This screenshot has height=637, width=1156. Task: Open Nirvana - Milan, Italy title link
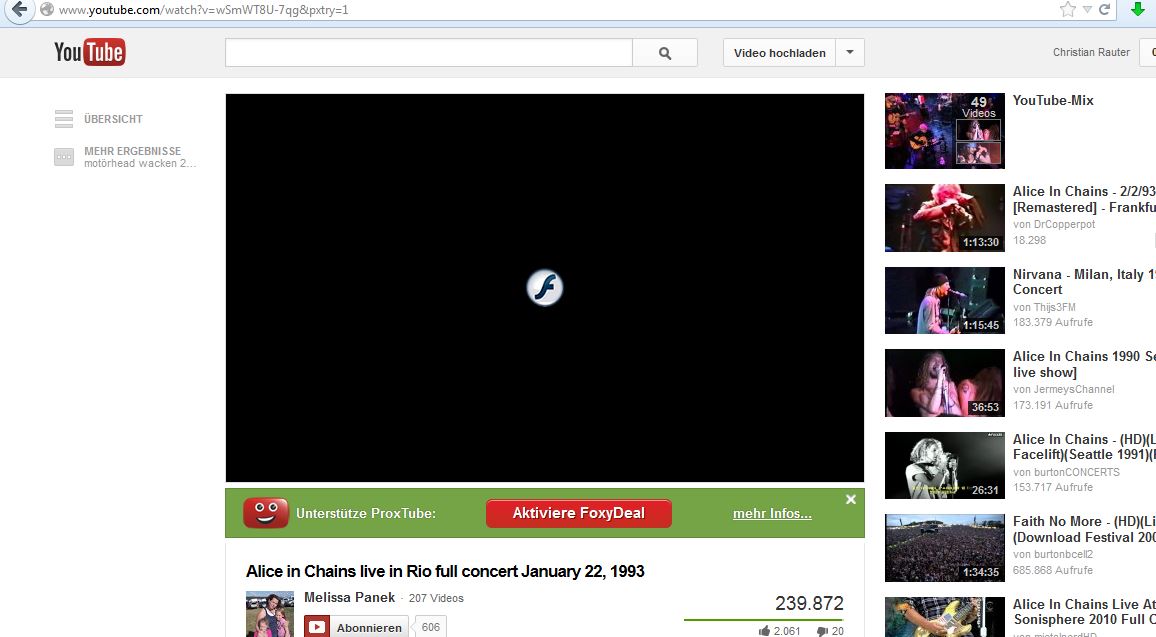pos(1084,282)
